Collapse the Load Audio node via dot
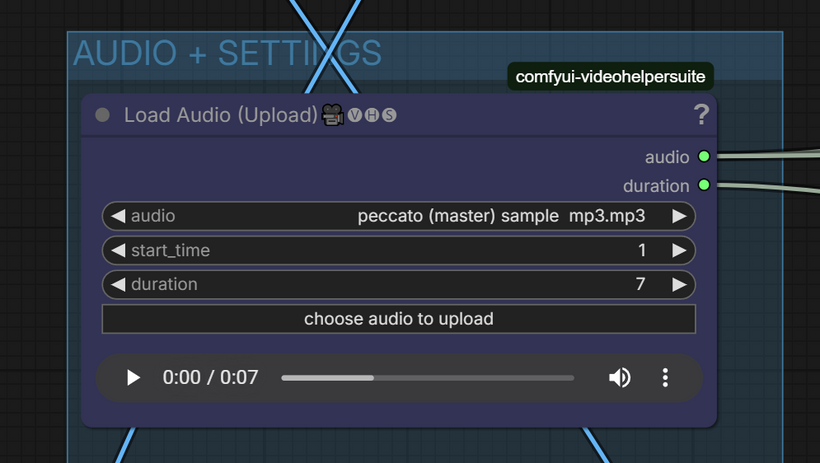820x463 pixels. pos(102,115)
